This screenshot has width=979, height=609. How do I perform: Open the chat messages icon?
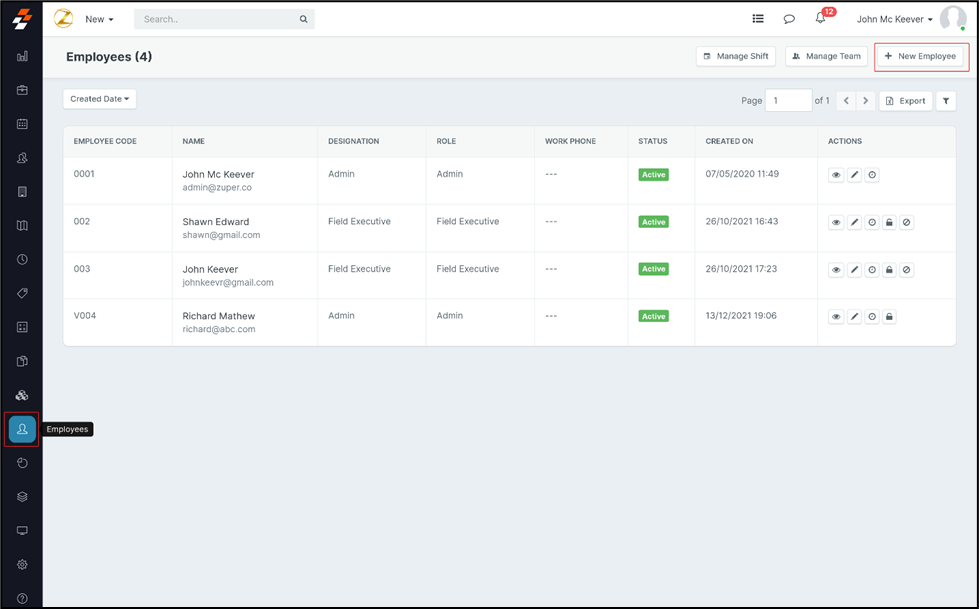coord(789,19)
